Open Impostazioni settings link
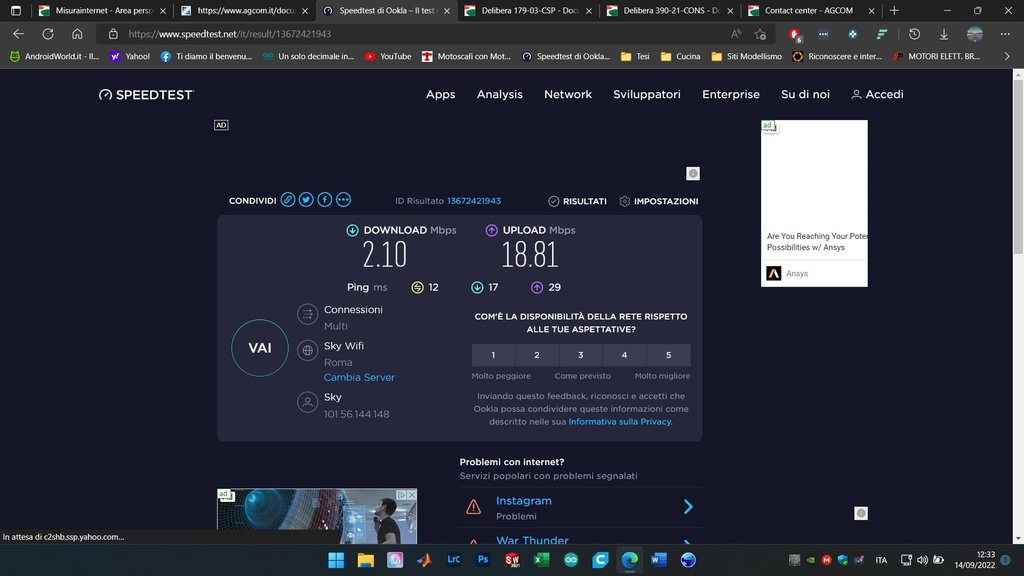The image size is (1024, 576). click(x=658, y=201)
